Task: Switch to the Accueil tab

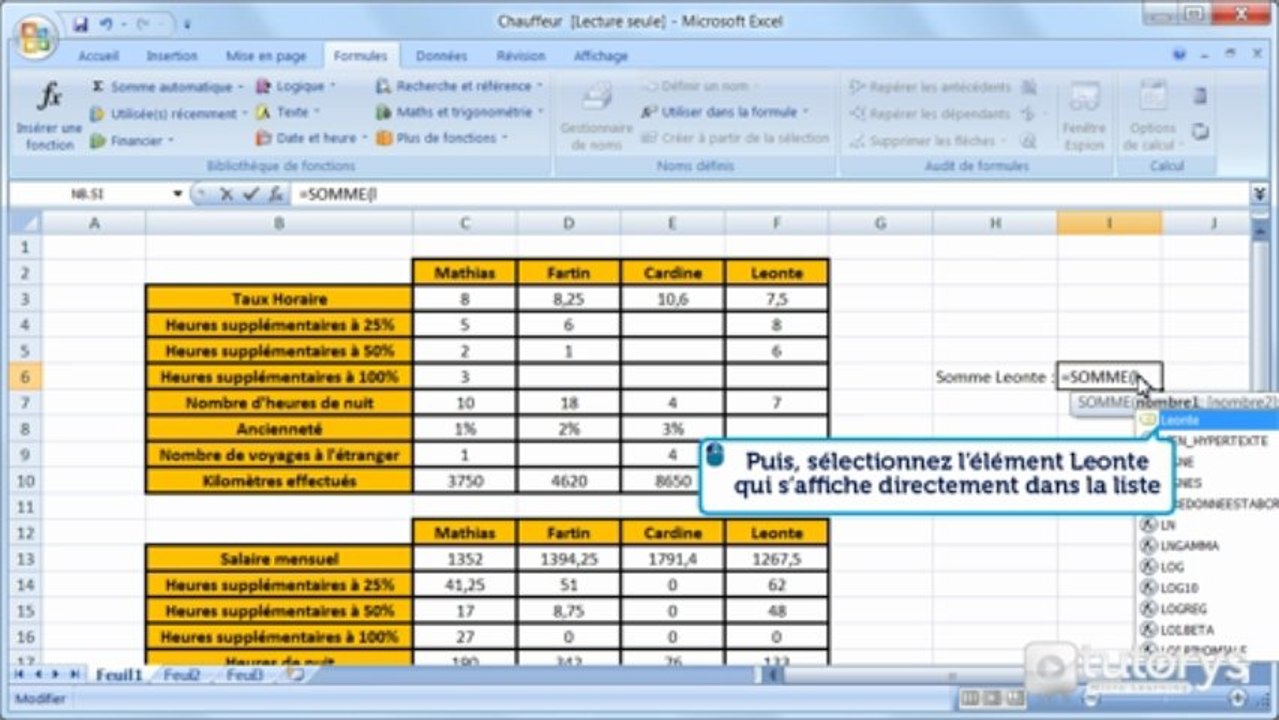Action: 99,56
